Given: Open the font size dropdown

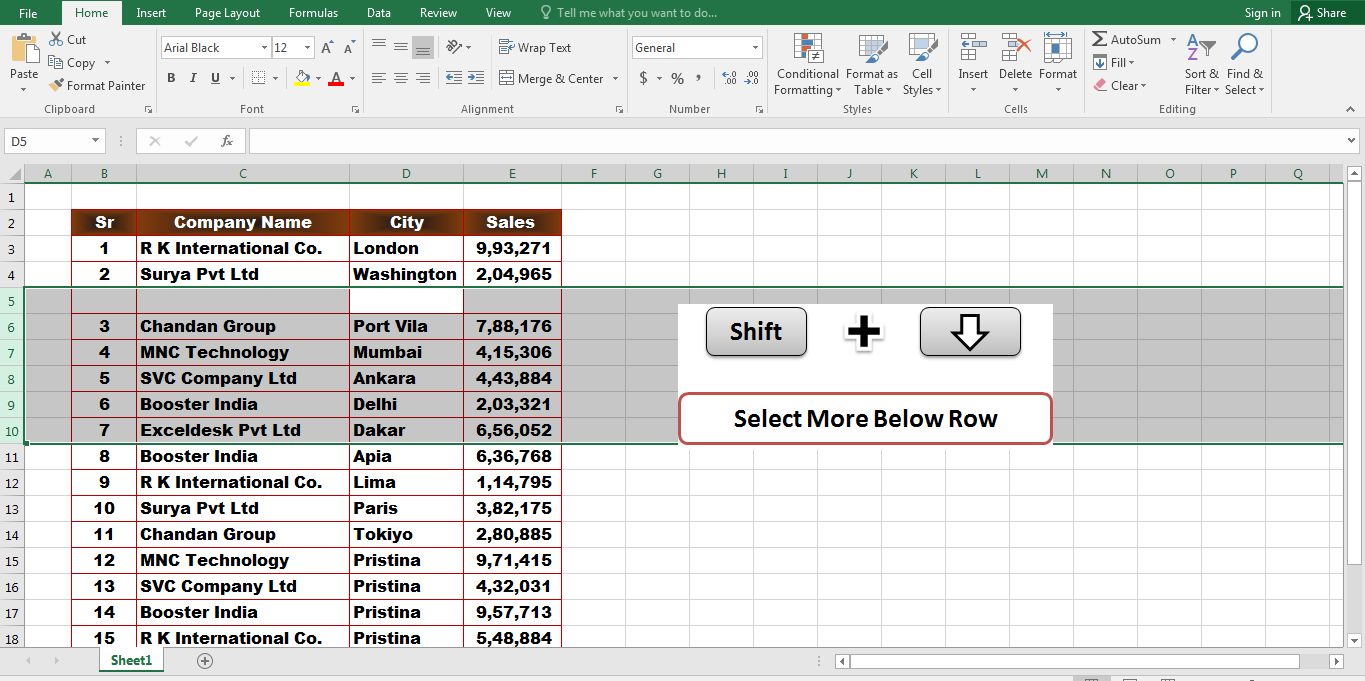Looking at the screenshot, I should click(x=307, y=47).
